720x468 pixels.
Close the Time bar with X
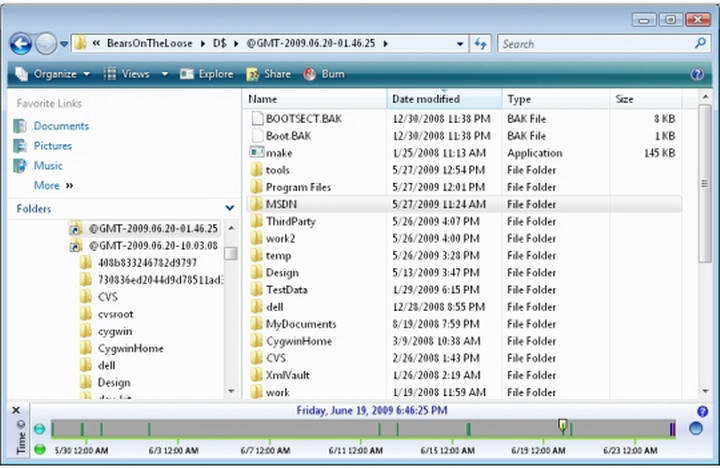pyautogui.click(x=16, y=410)
